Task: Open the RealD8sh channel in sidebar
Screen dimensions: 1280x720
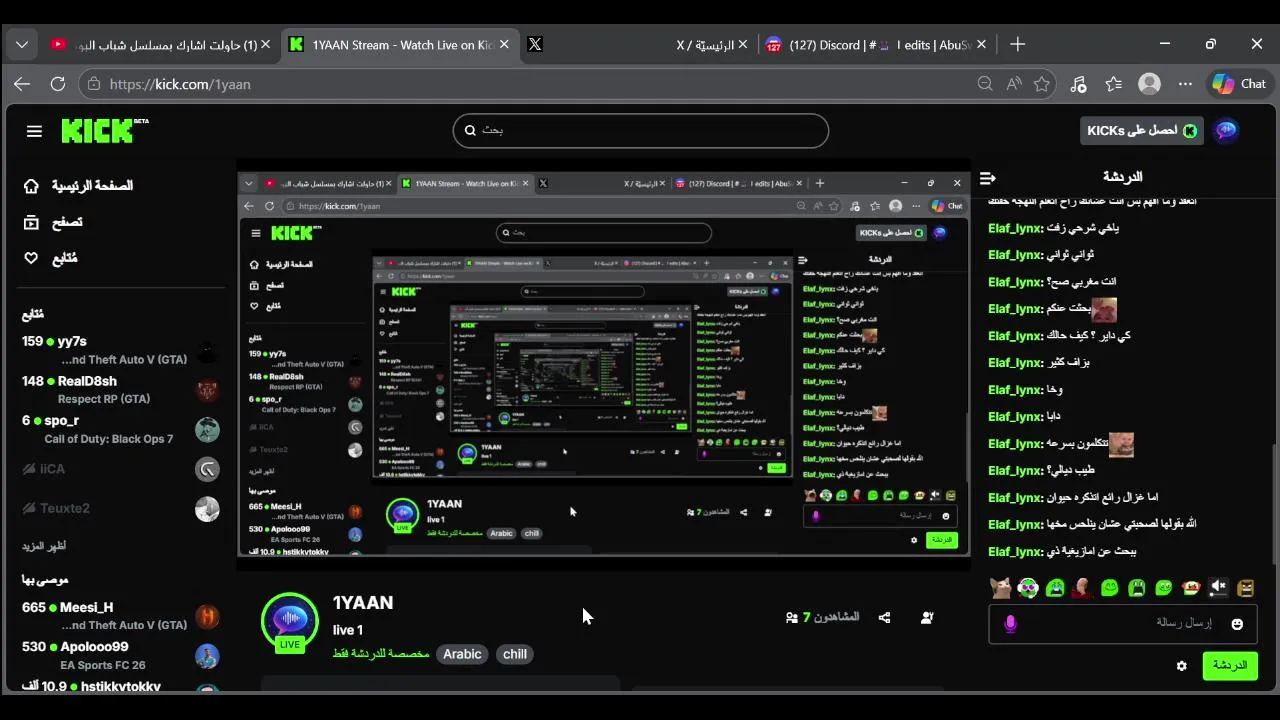Action: [x=120, y=390]
